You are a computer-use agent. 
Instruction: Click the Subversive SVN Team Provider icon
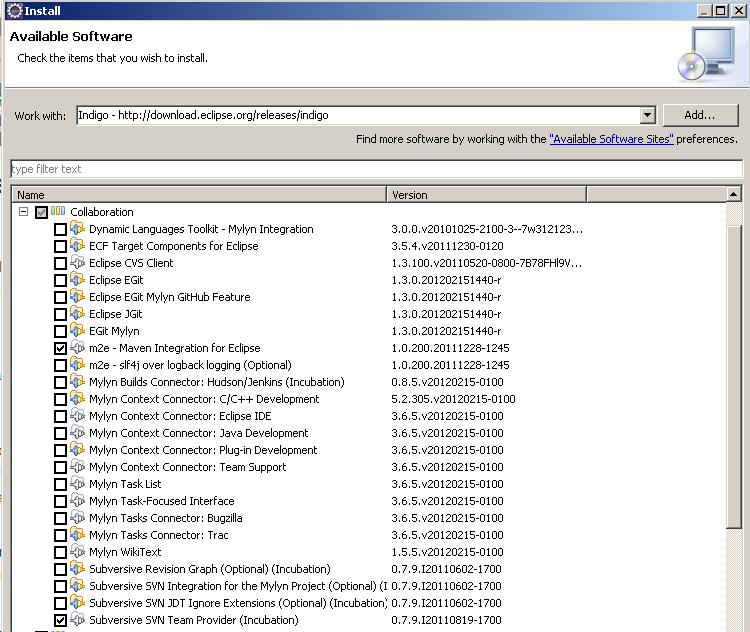(77, 619)
